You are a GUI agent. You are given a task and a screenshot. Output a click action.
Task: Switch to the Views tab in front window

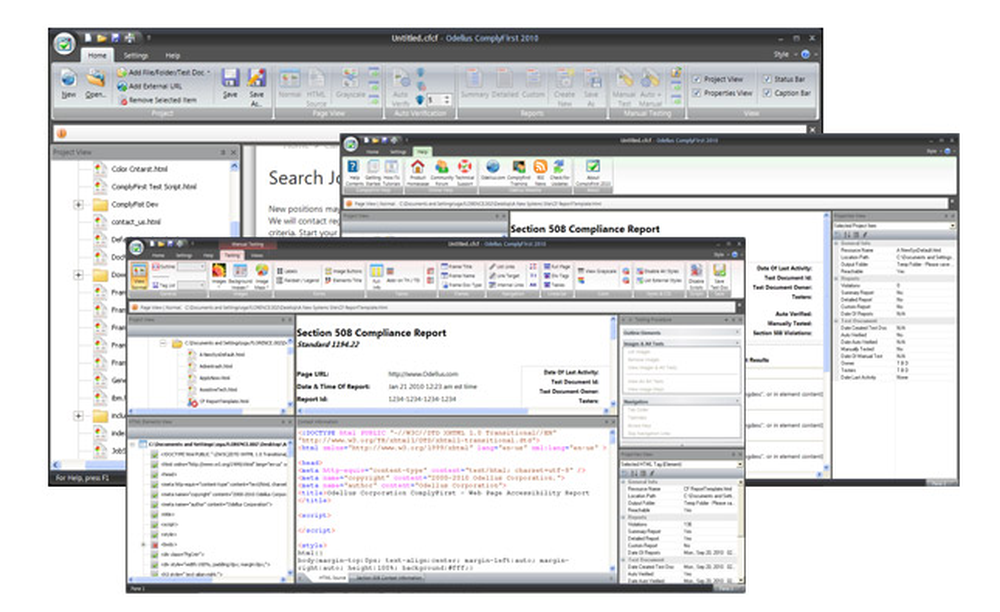(x=256, y=255)
